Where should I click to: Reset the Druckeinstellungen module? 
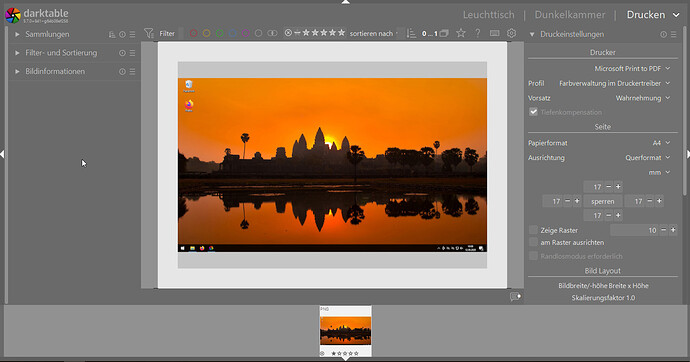[664, 34]
